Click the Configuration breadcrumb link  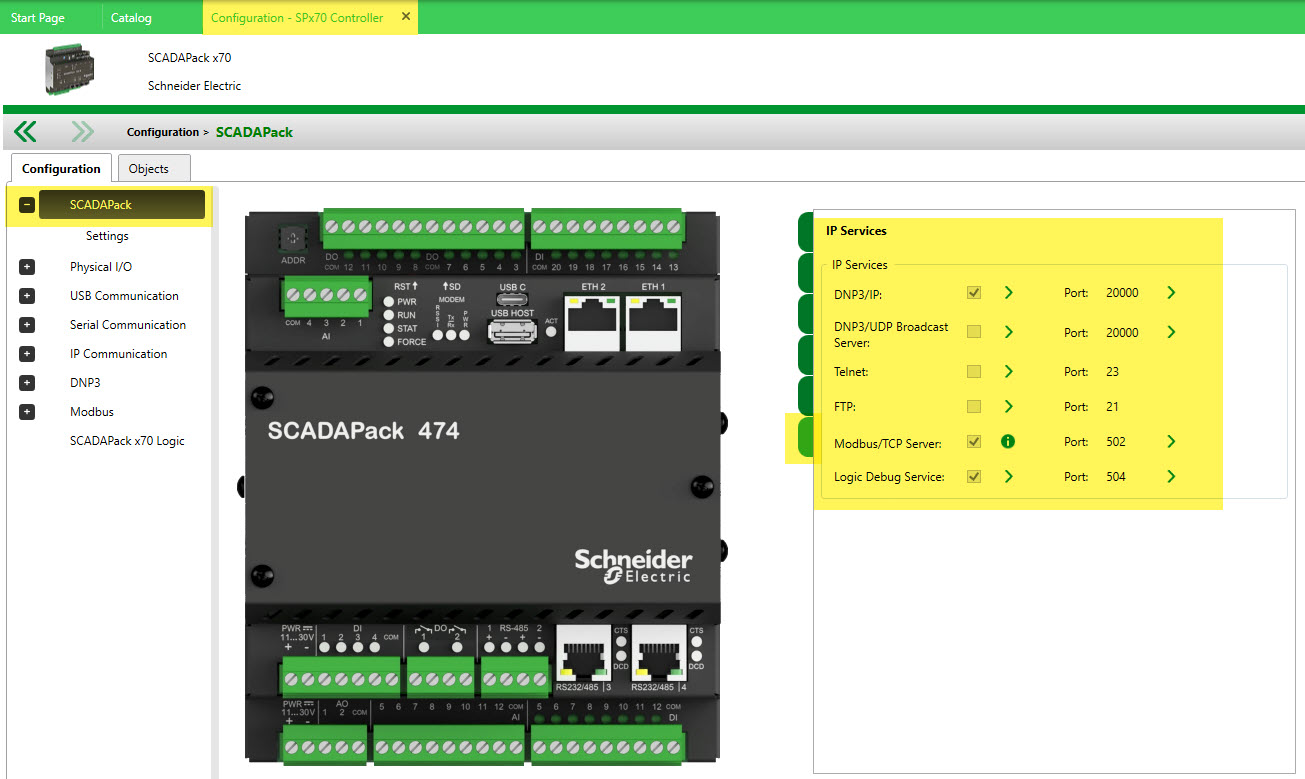click(x=163, y=132)
